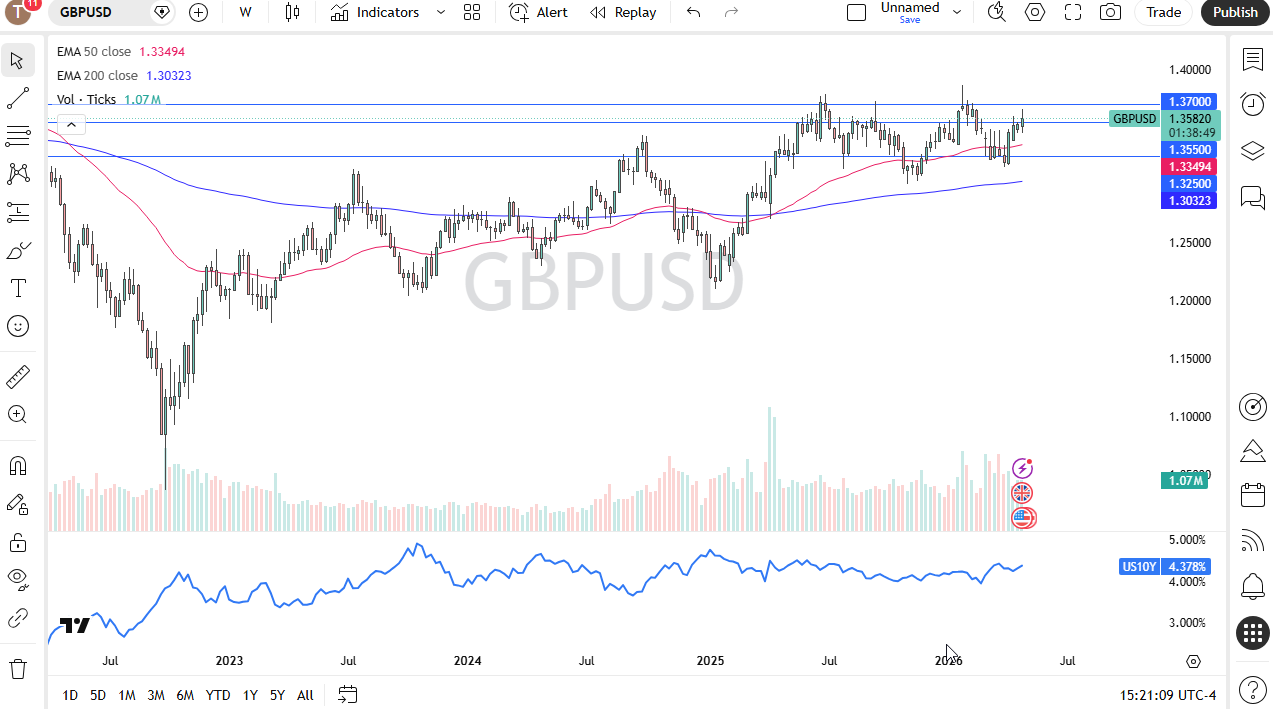Remove drawings with the trash icon
Screen dimensions: 1273x709
pos(17,667)
